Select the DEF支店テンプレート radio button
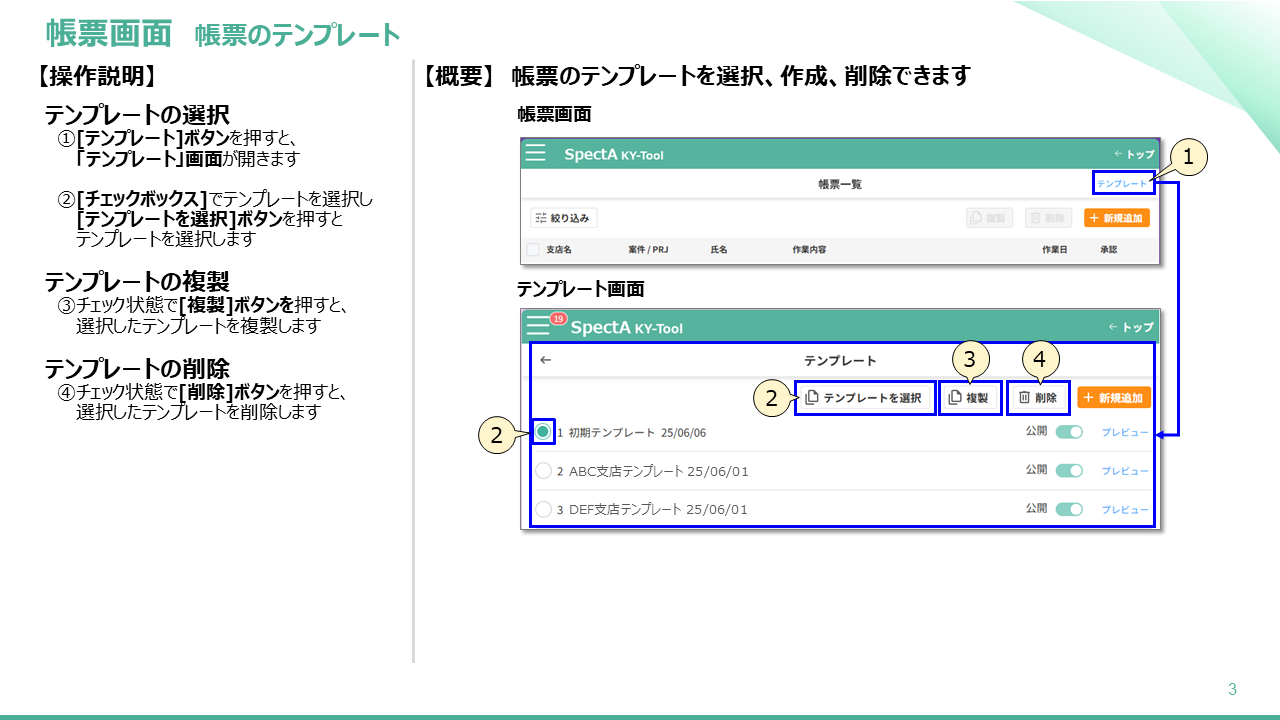The image size is (1280, 720). coord(543,509)
